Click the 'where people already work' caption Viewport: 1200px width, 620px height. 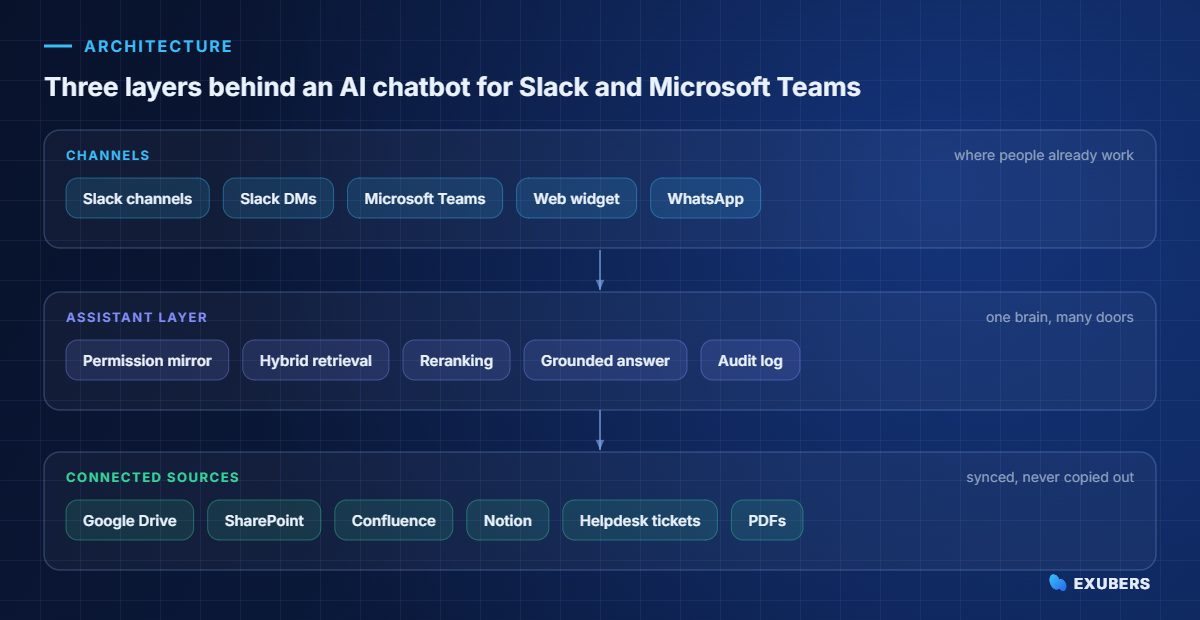pos(1044,155)
